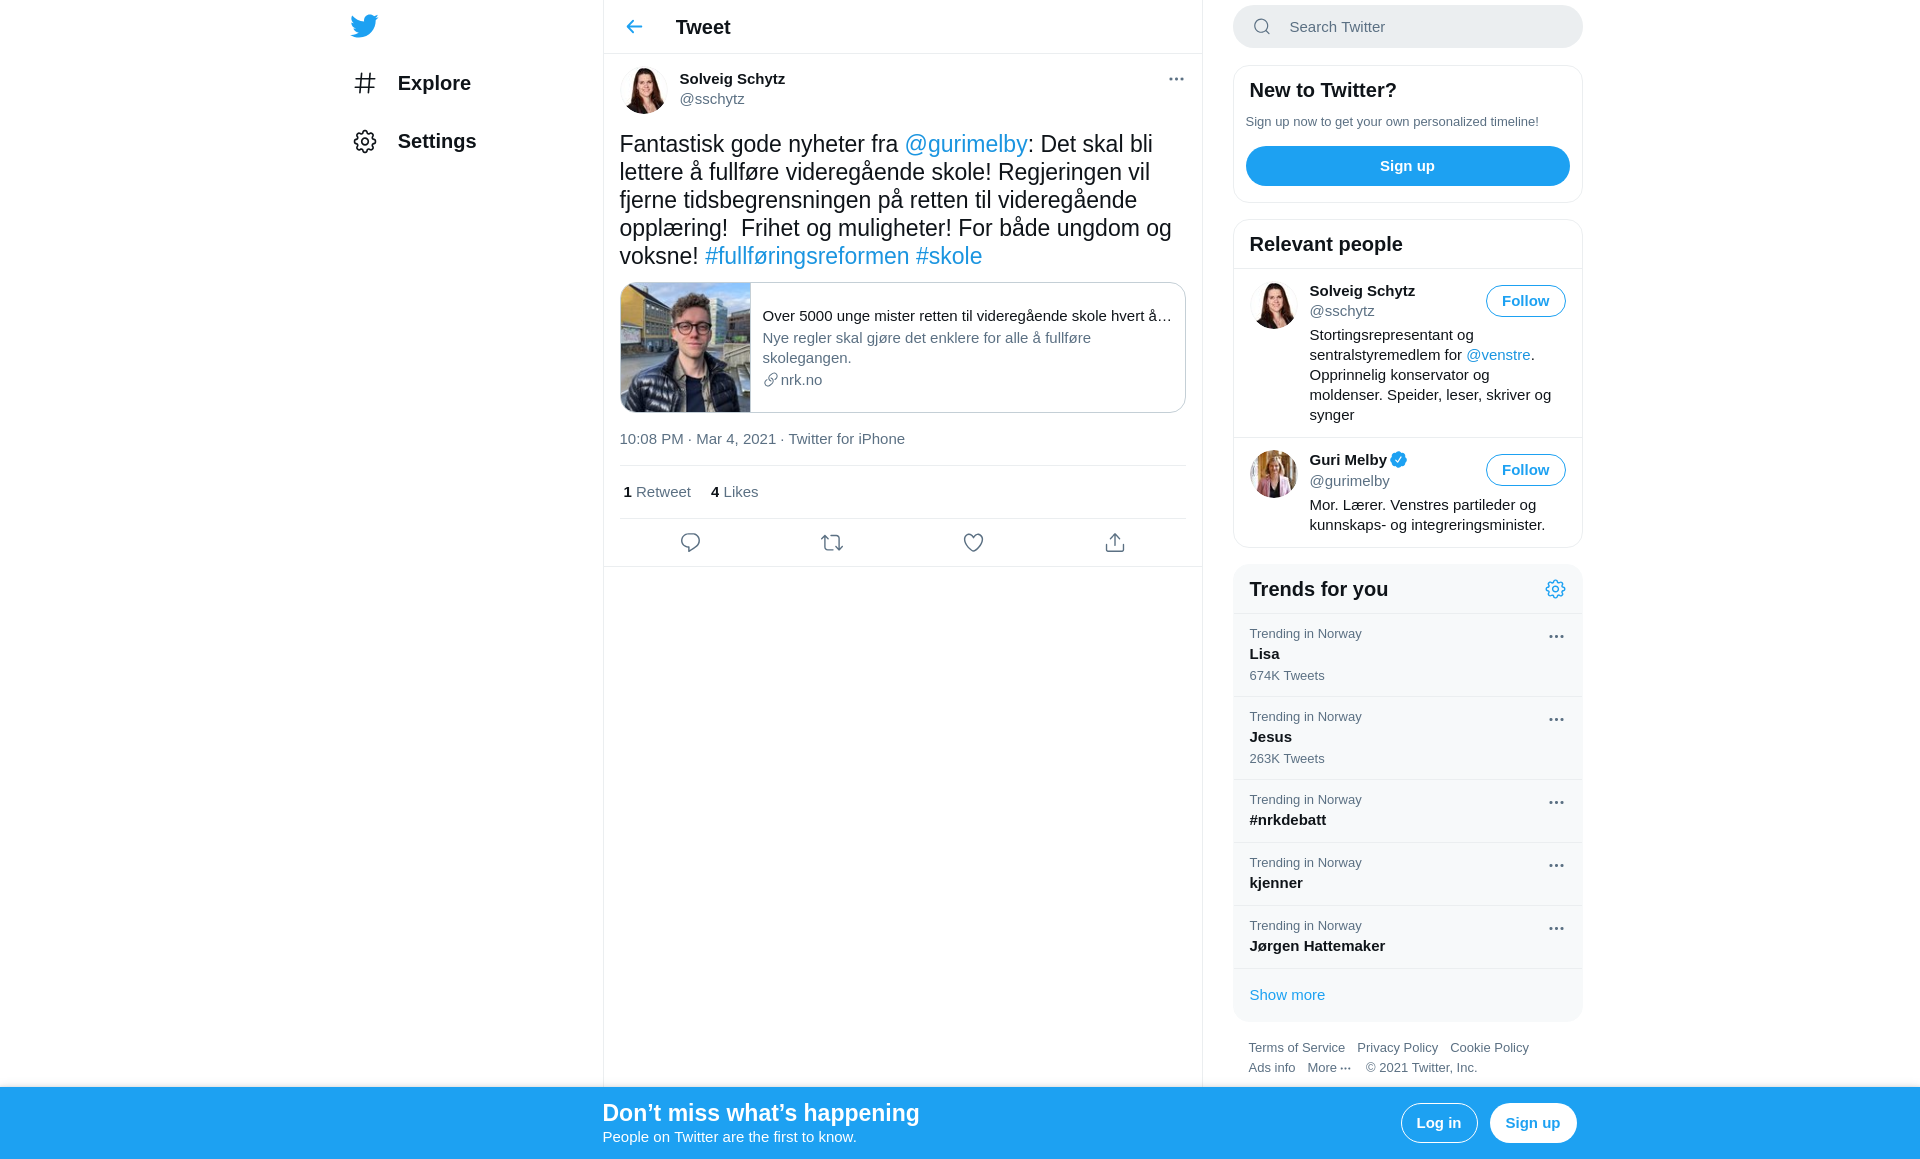Go back using the arrow icon
The height and width of the screenshot is (1159, 1920).
(634, 27)
